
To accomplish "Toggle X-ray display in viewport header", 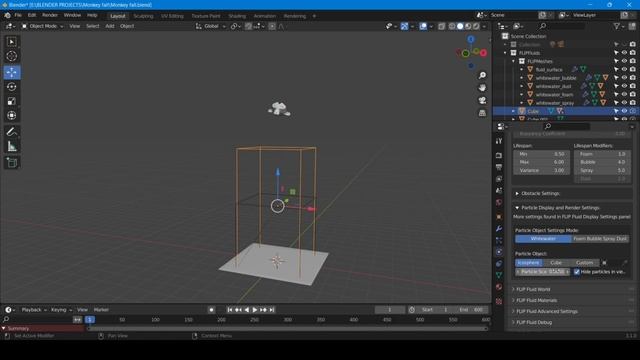I will pyautogui.click(x=442, y=26).
